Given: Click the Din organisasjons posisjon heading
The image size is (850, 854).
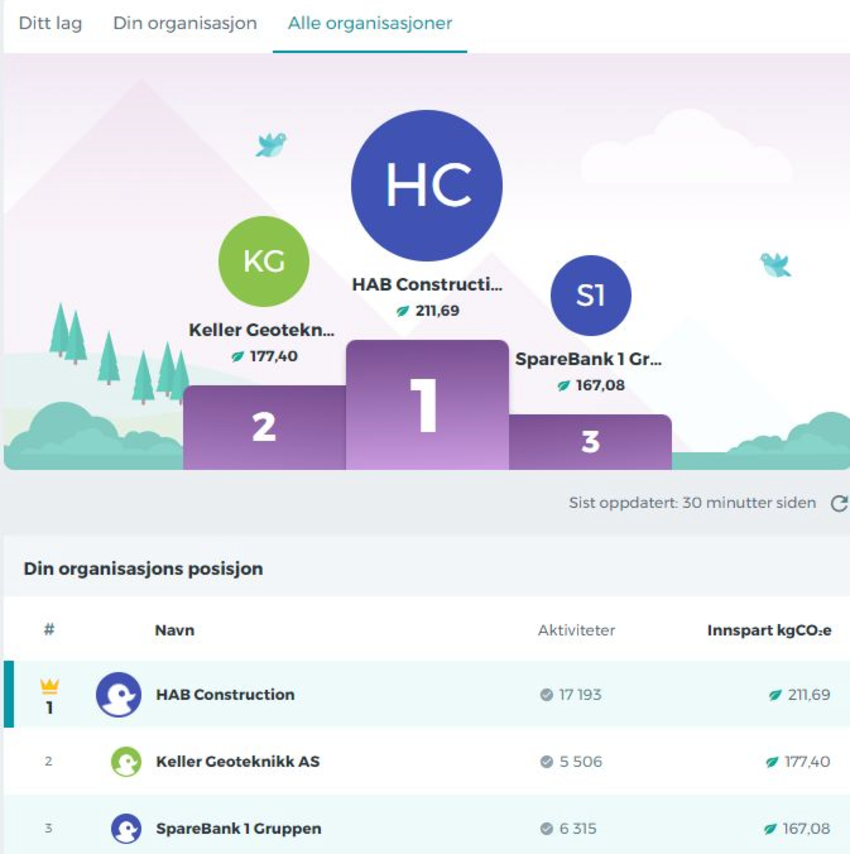Looking at the screenshot, I should tap(143, 569).
